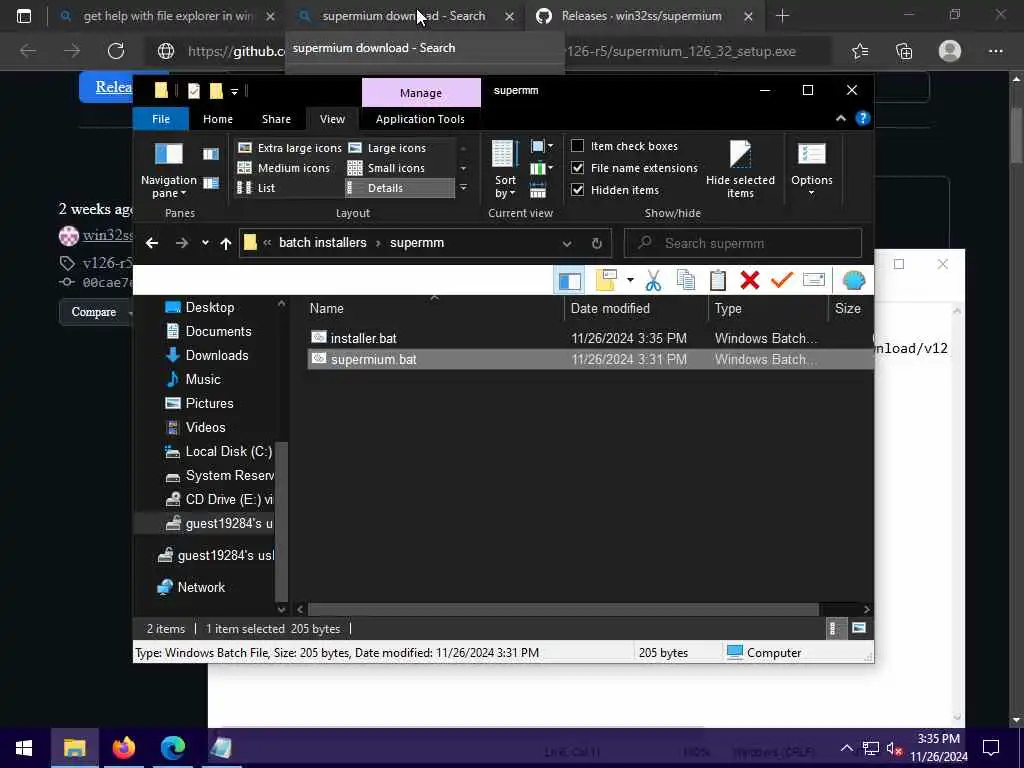Open the File menu in Explorer

click(161, 119)
